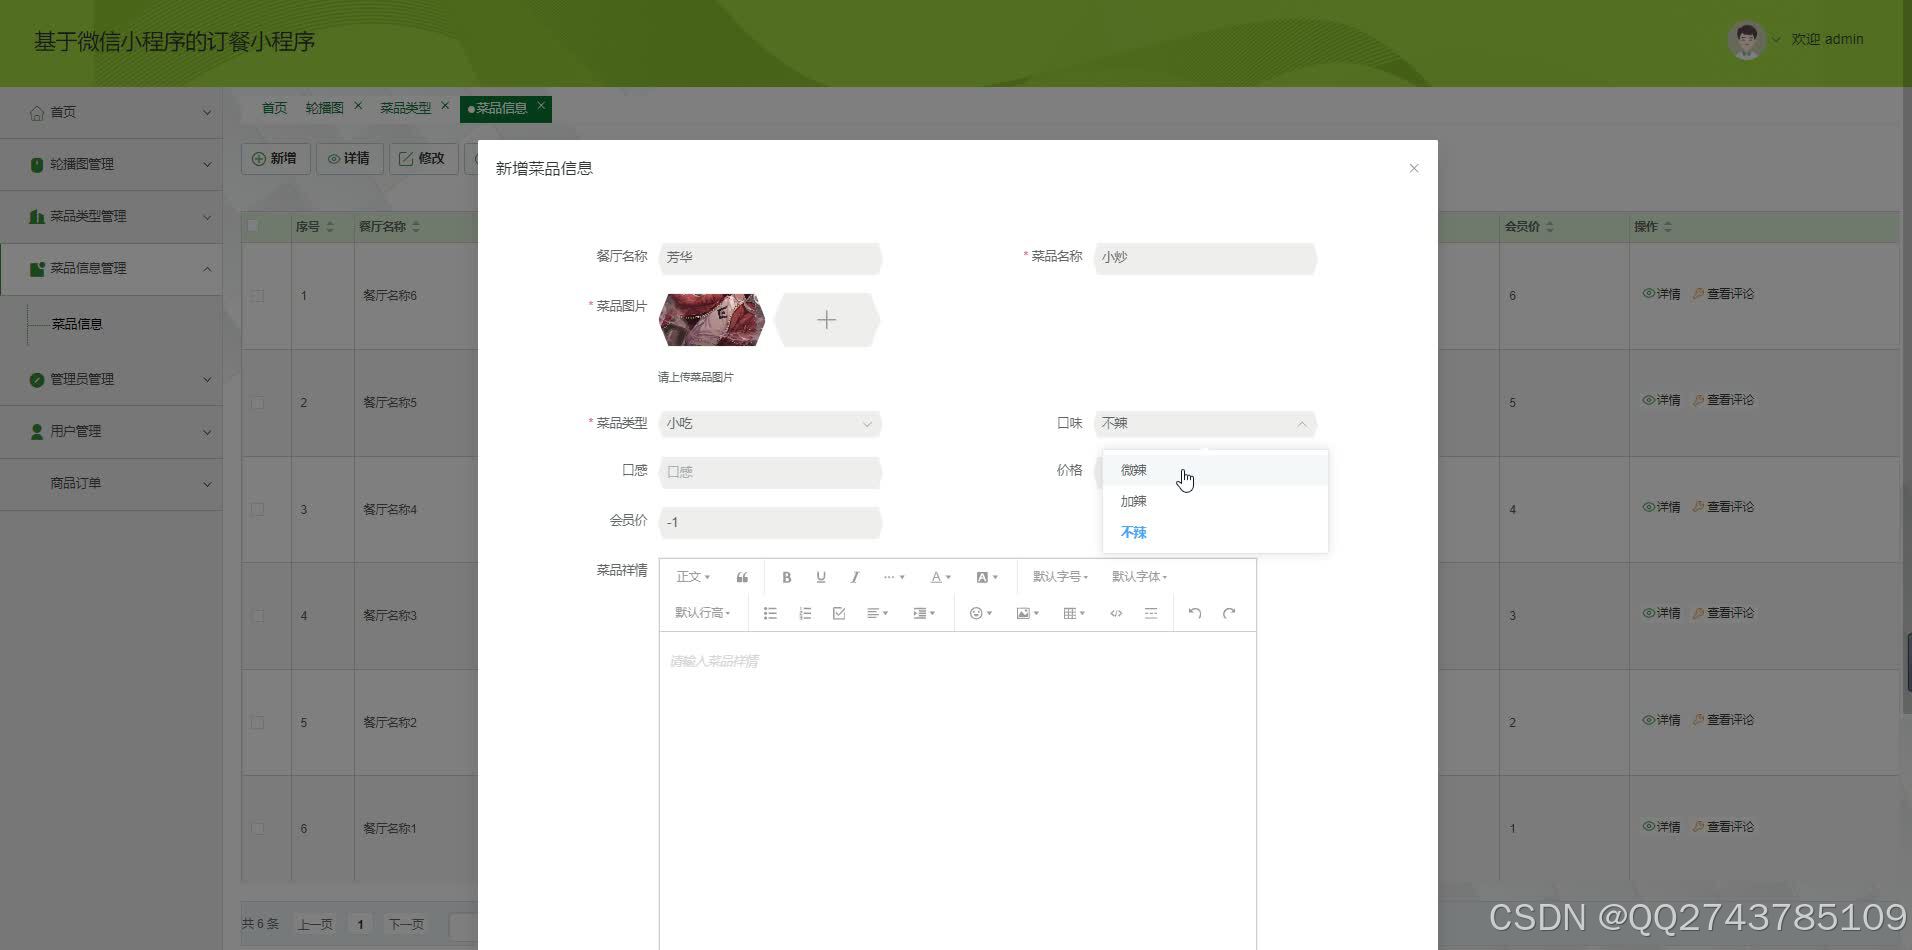Expand 菜品类型管理 in the sidebar
The width and height of the screenshot is (1912, 950).
coord(111,217)
